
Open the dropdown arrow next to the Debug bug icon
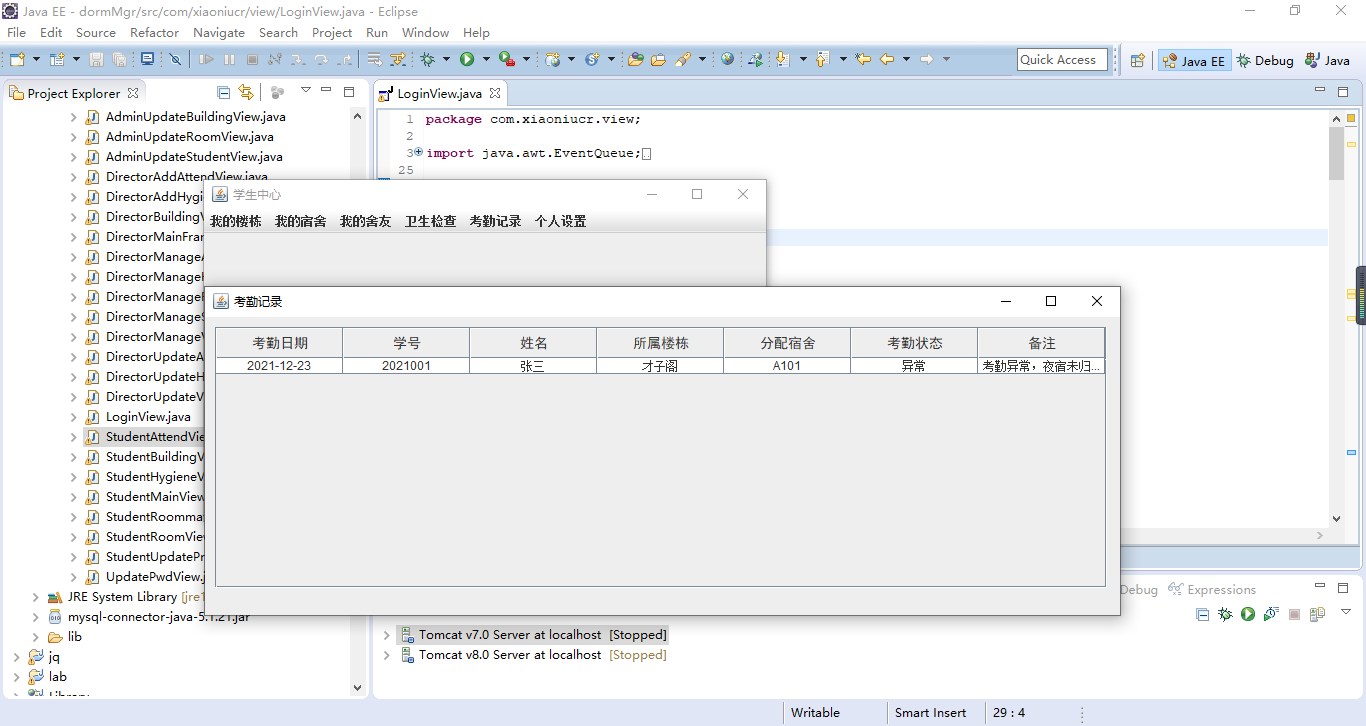pyautogui.click(x=446, y=60)
